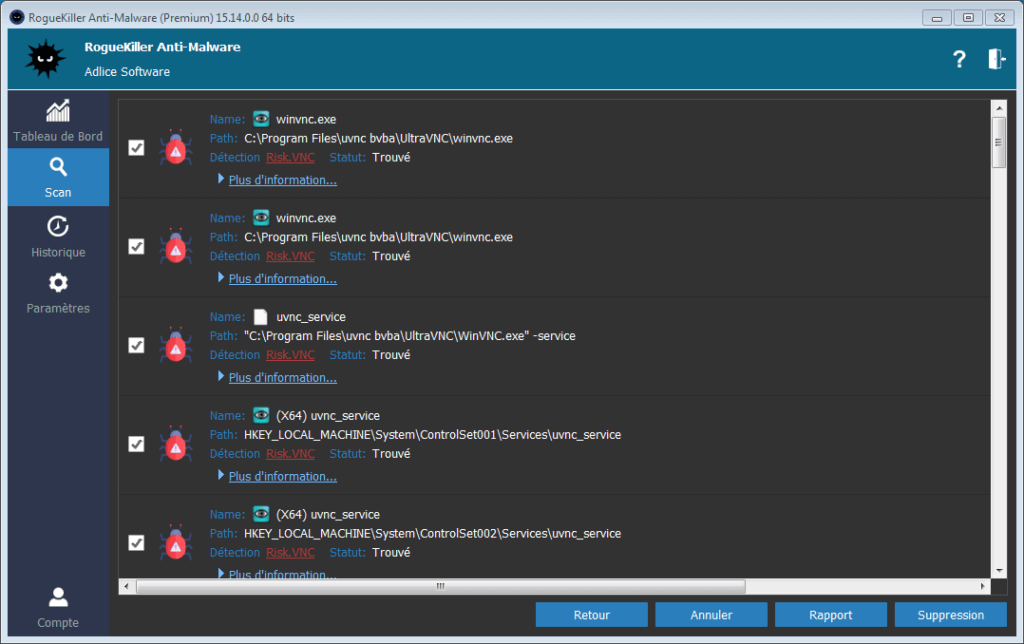Switch to Tableau de Bord tab
This screenshot has height=644, width=1024.
pyautogui.click(x=58, y=120)
